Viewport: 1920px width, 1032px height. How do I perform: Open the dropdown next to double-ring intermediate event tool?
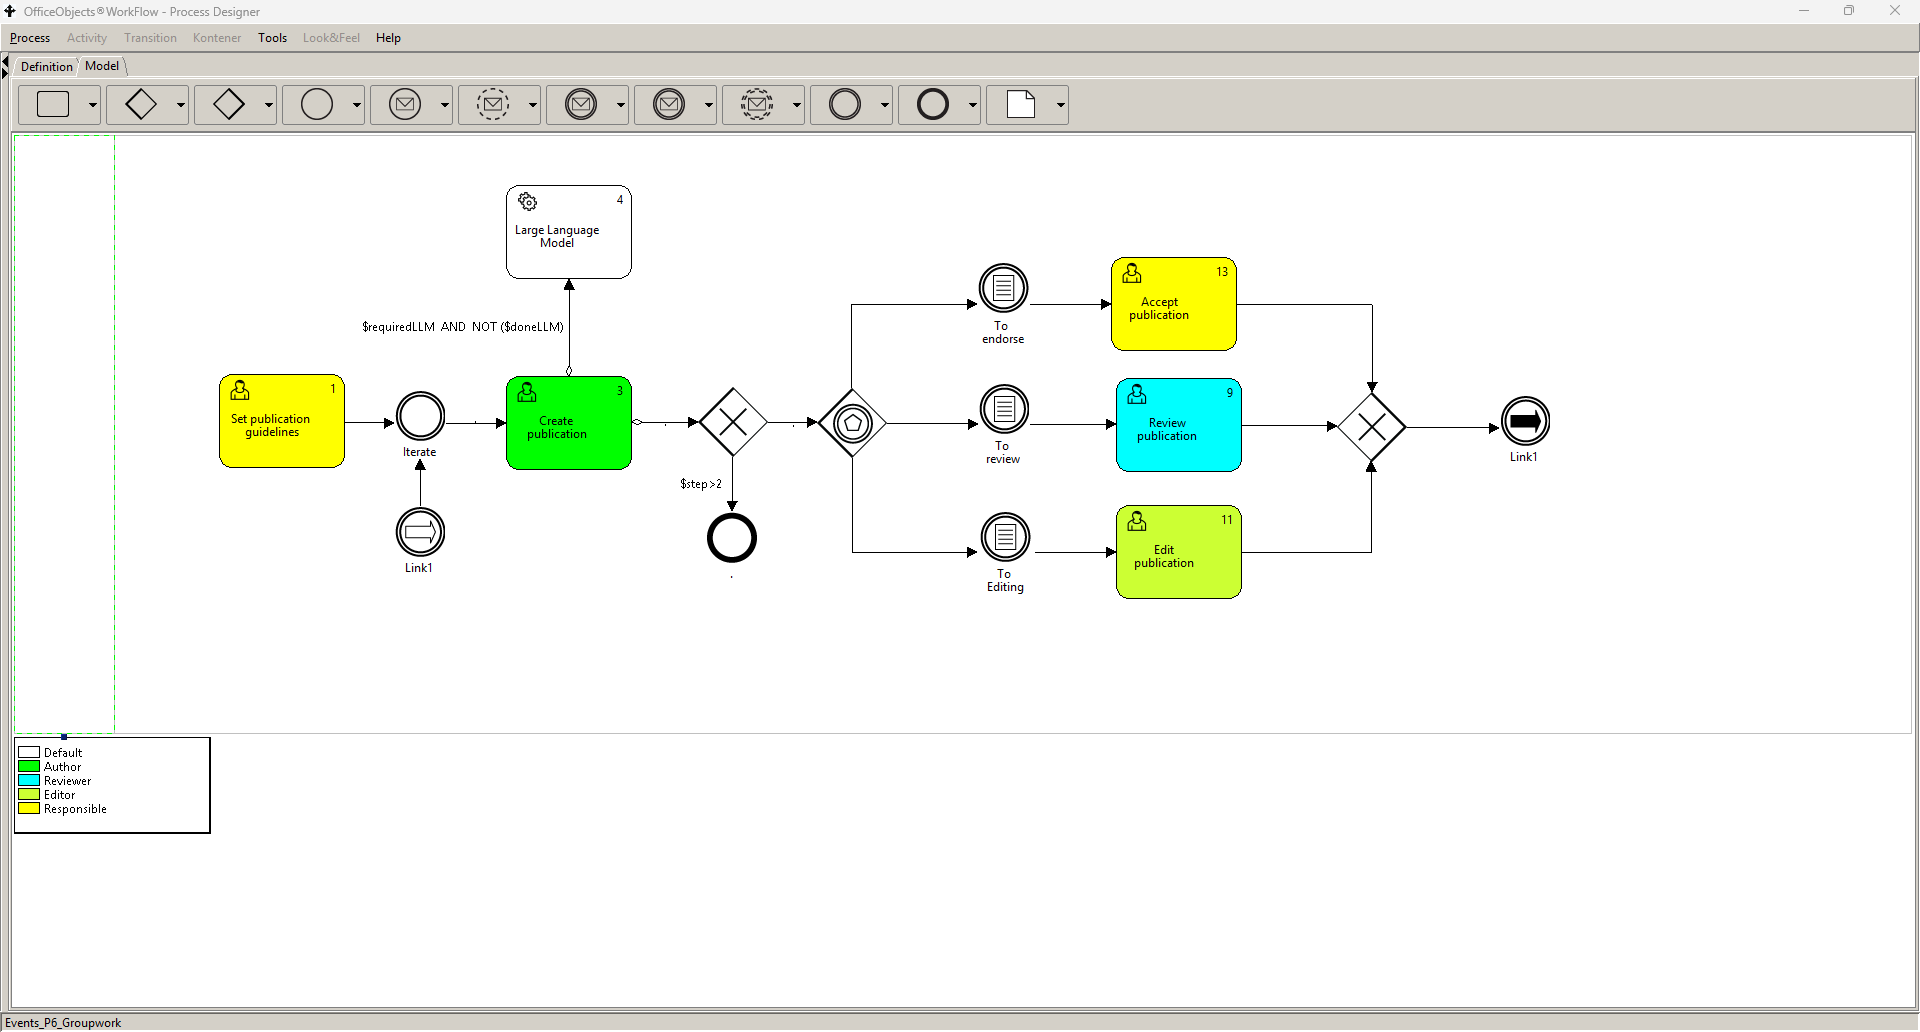[x=885, y=104]
